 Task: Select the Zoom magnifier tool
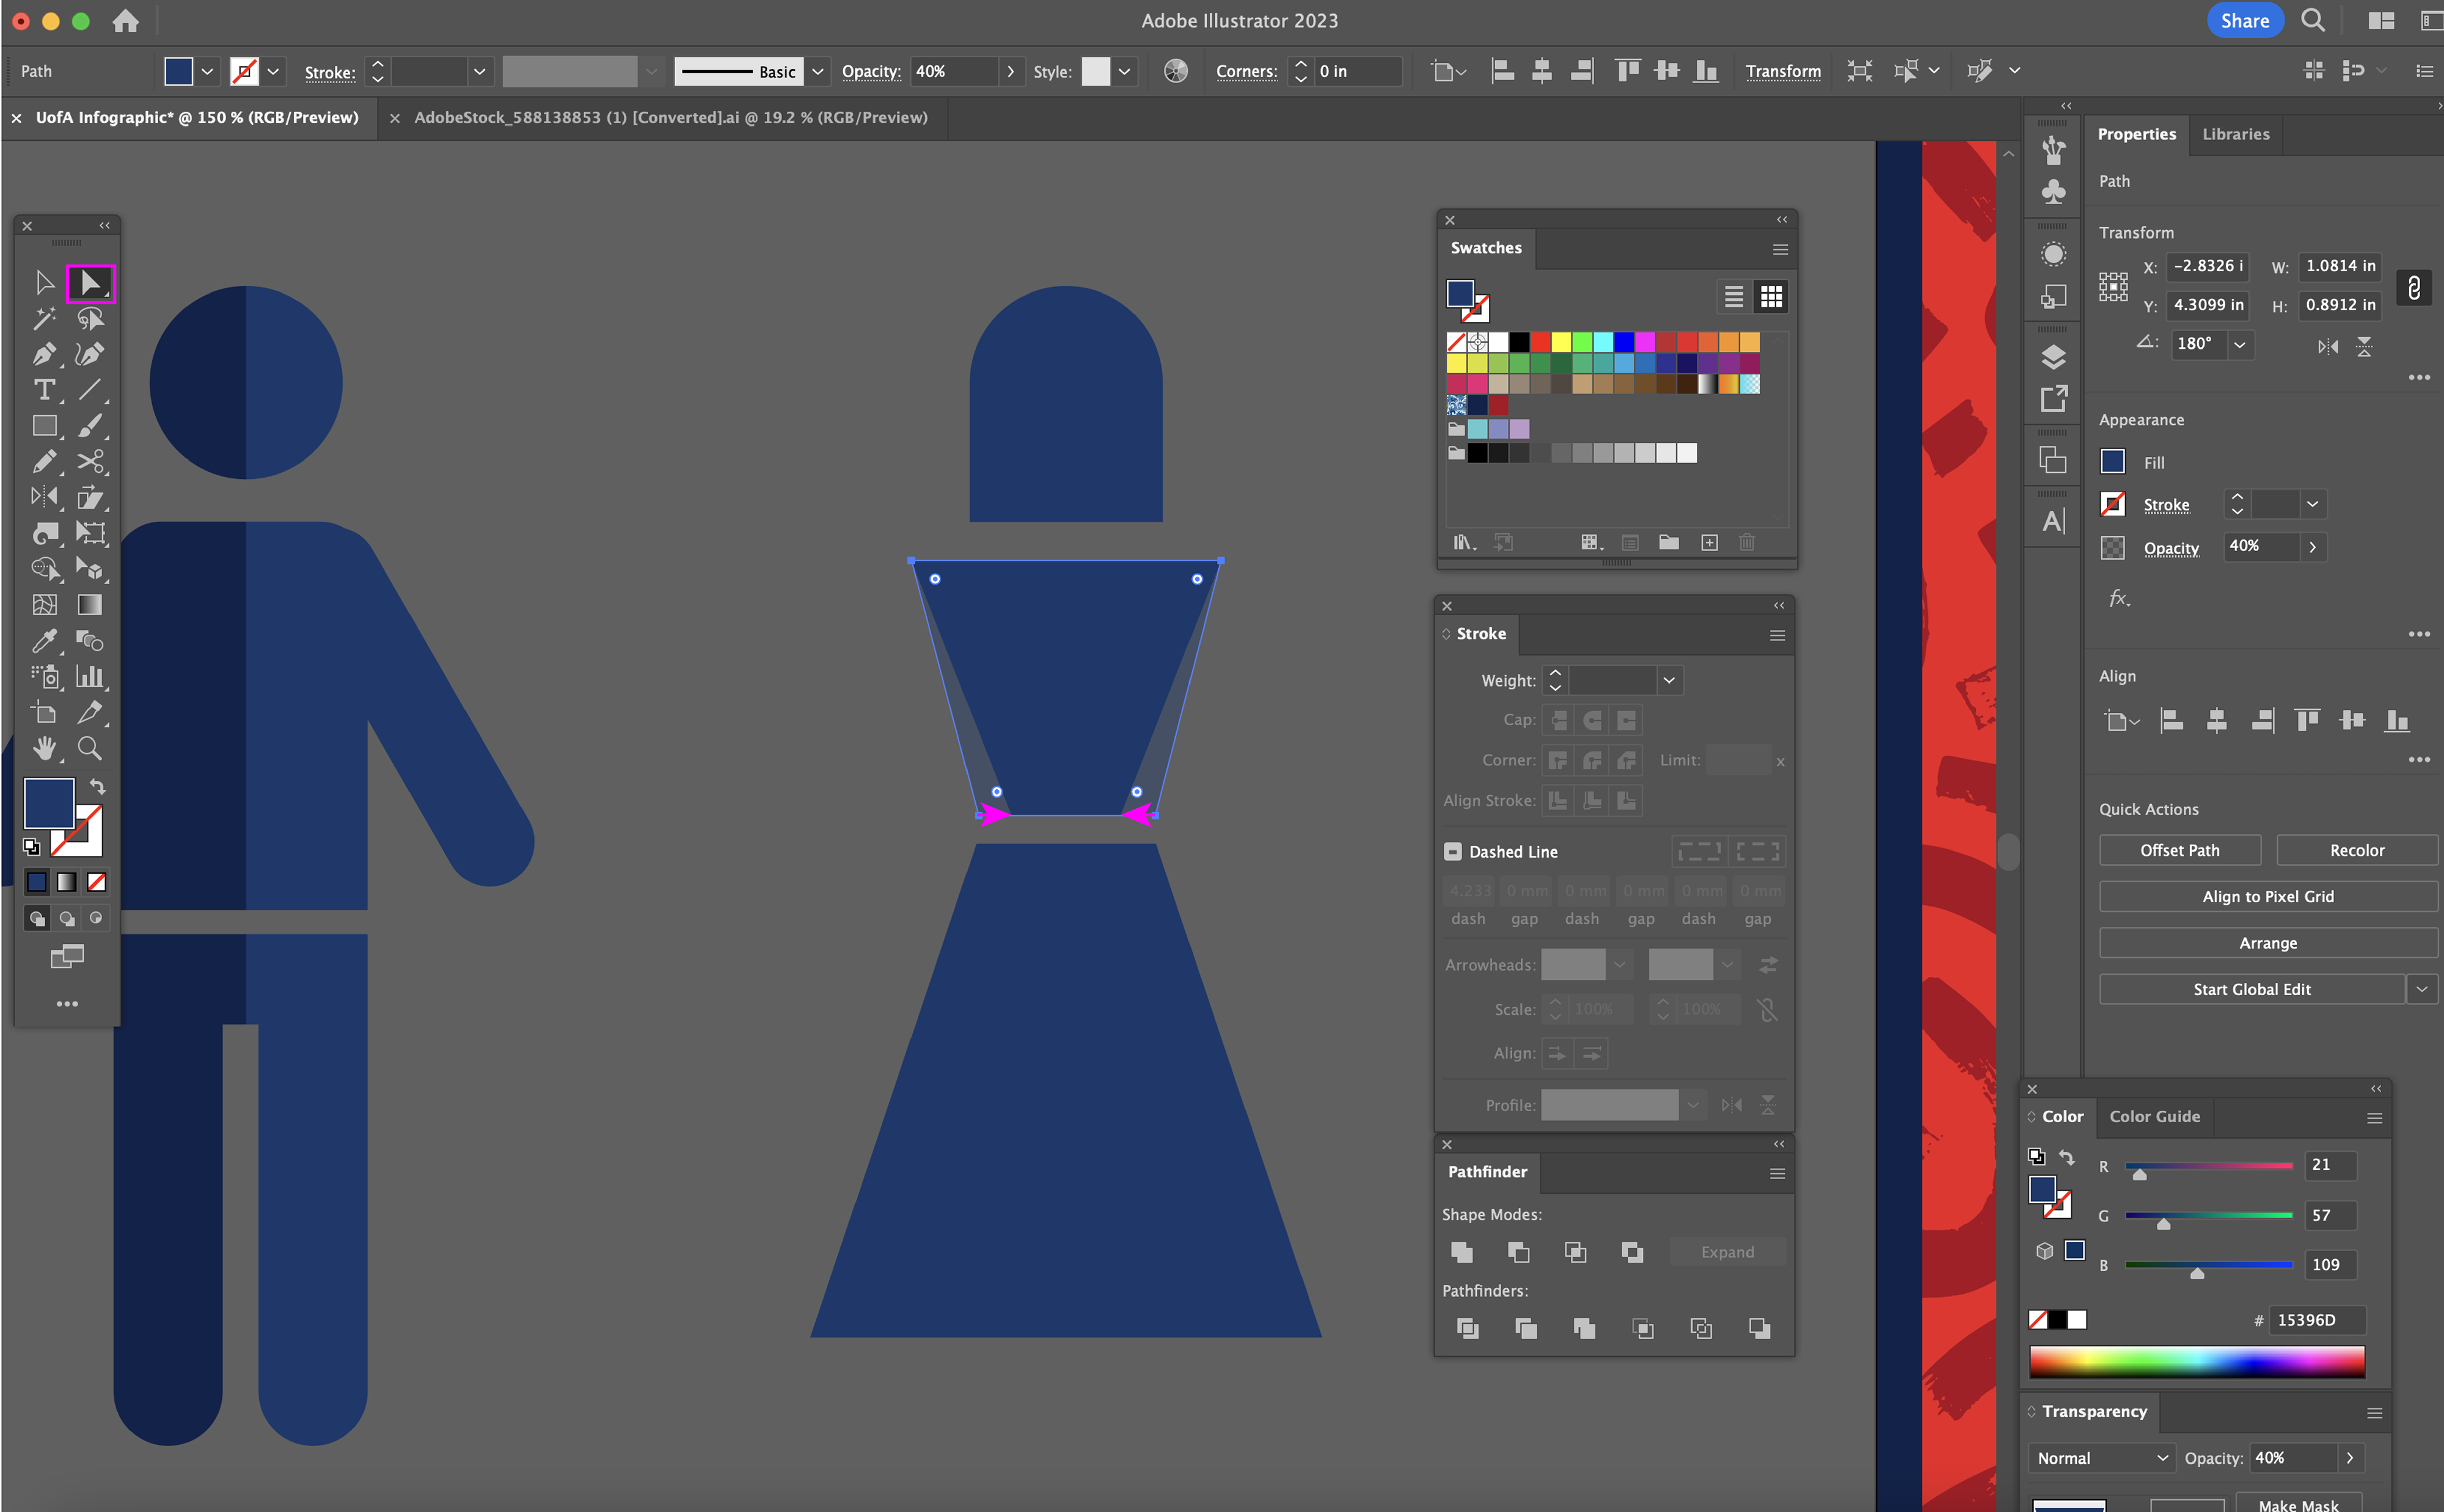tap(90, 748)
